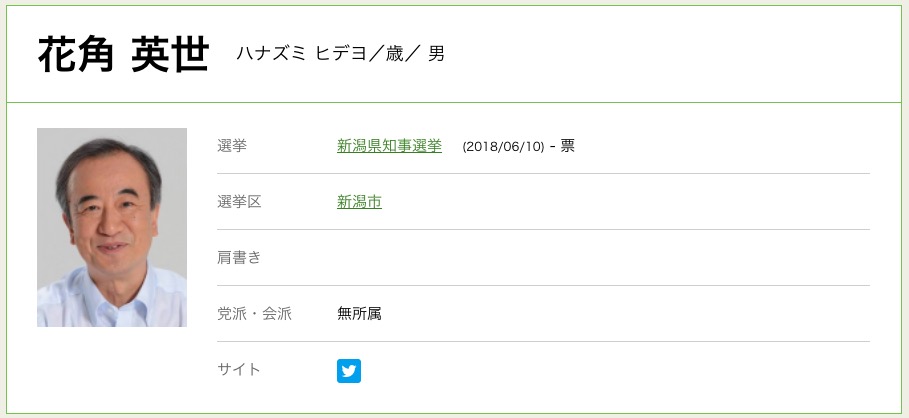The image size is (909, 418).
Task: Click the empty 肩書き value area
Action: pos(600,258)
